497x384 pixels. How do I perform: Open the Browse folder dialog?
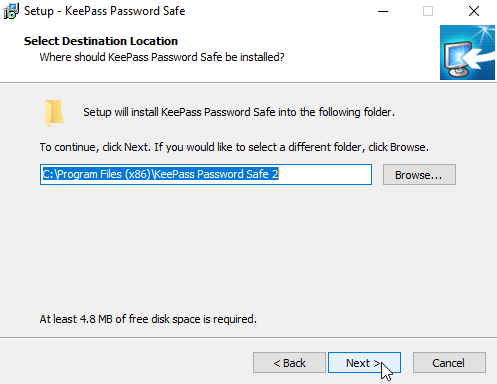[x=419, y=175]
